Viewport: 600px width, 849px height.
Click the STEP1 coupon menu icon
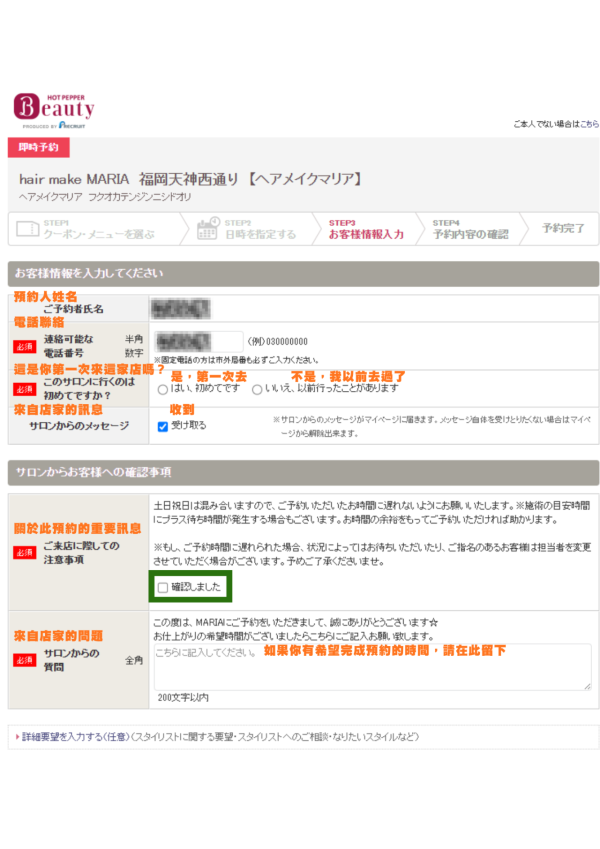click(28, 228)
